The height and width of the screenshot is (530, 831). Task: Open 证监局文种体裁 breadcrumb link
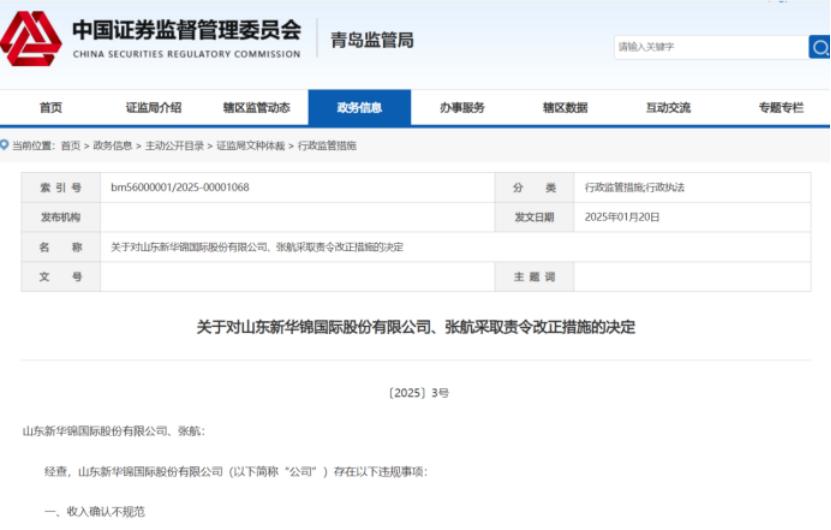click(250, 146)
